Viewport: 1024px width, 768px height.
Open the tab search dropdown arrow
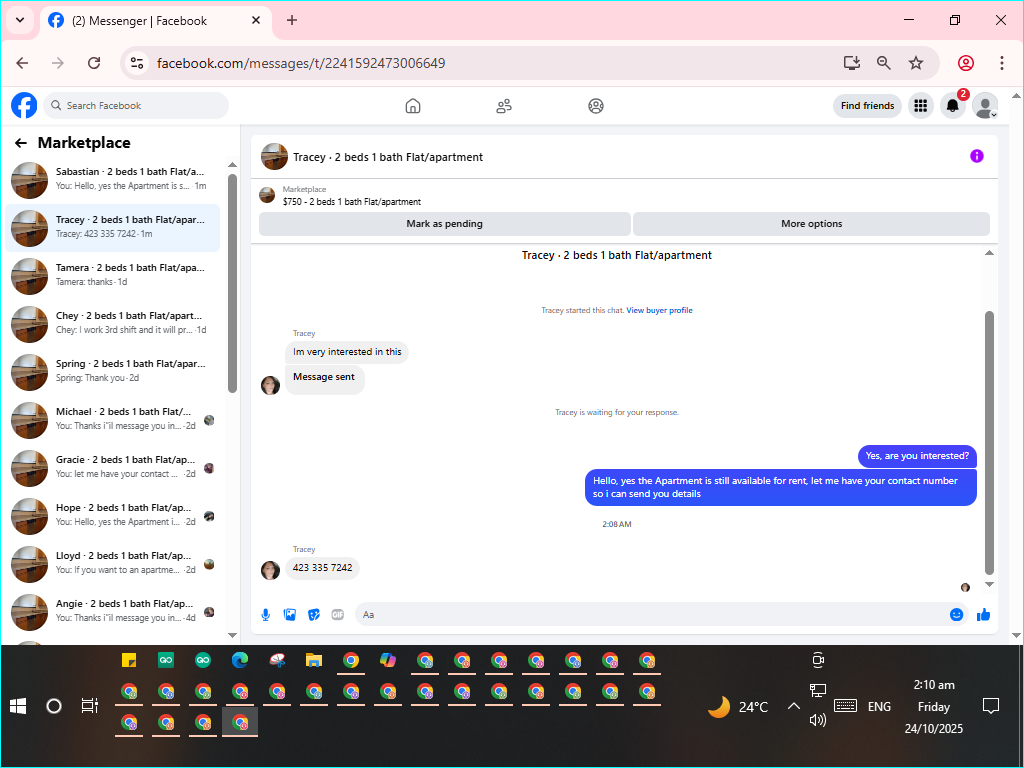20,20
